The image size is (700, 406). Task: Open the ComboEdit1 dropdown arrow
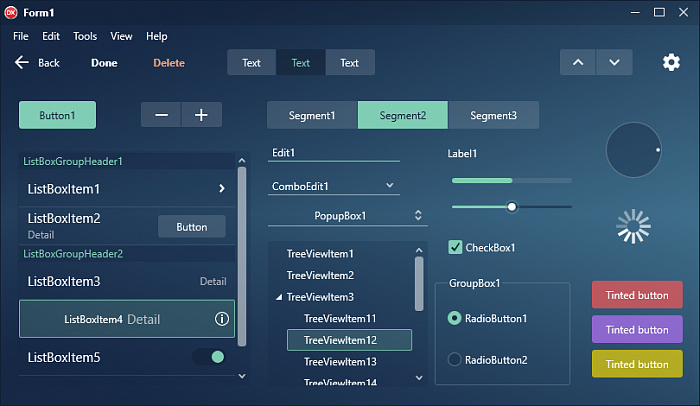[x=390, y=185]
